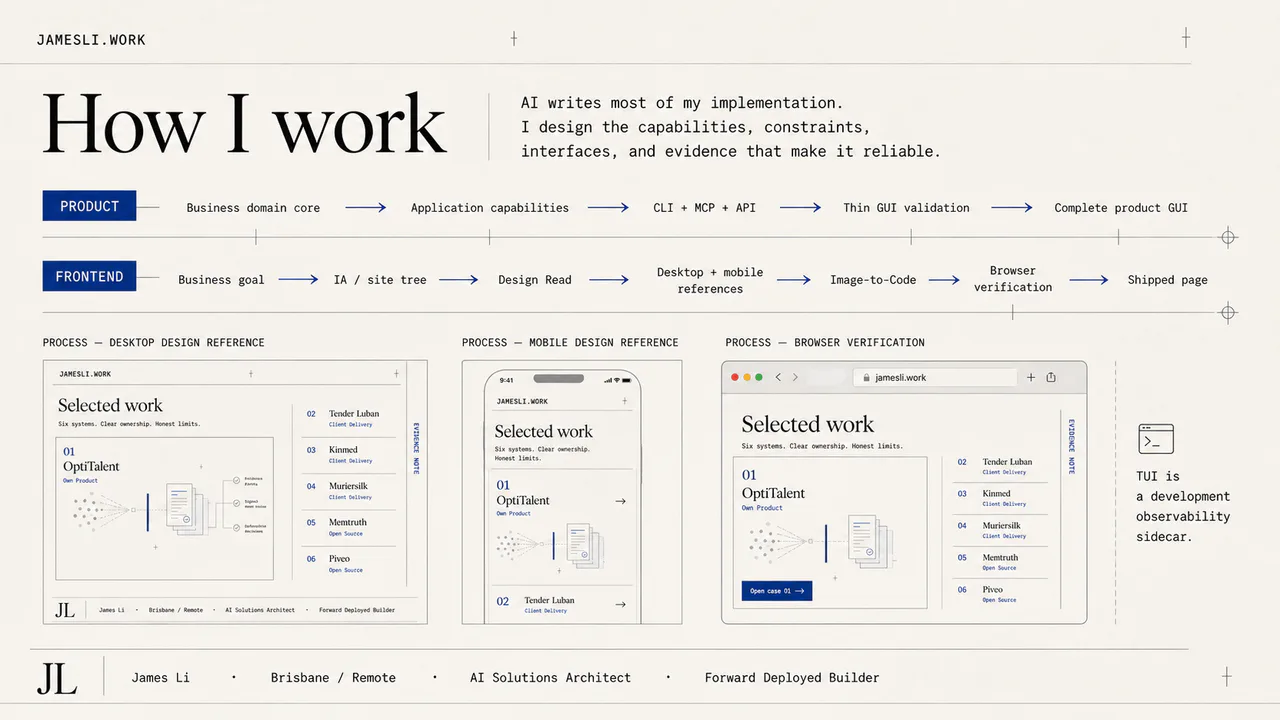The height and width of the screenshot is (720, 1280).
Task: Click the large JL monogram in the page footer
Action: coord(57,677)
